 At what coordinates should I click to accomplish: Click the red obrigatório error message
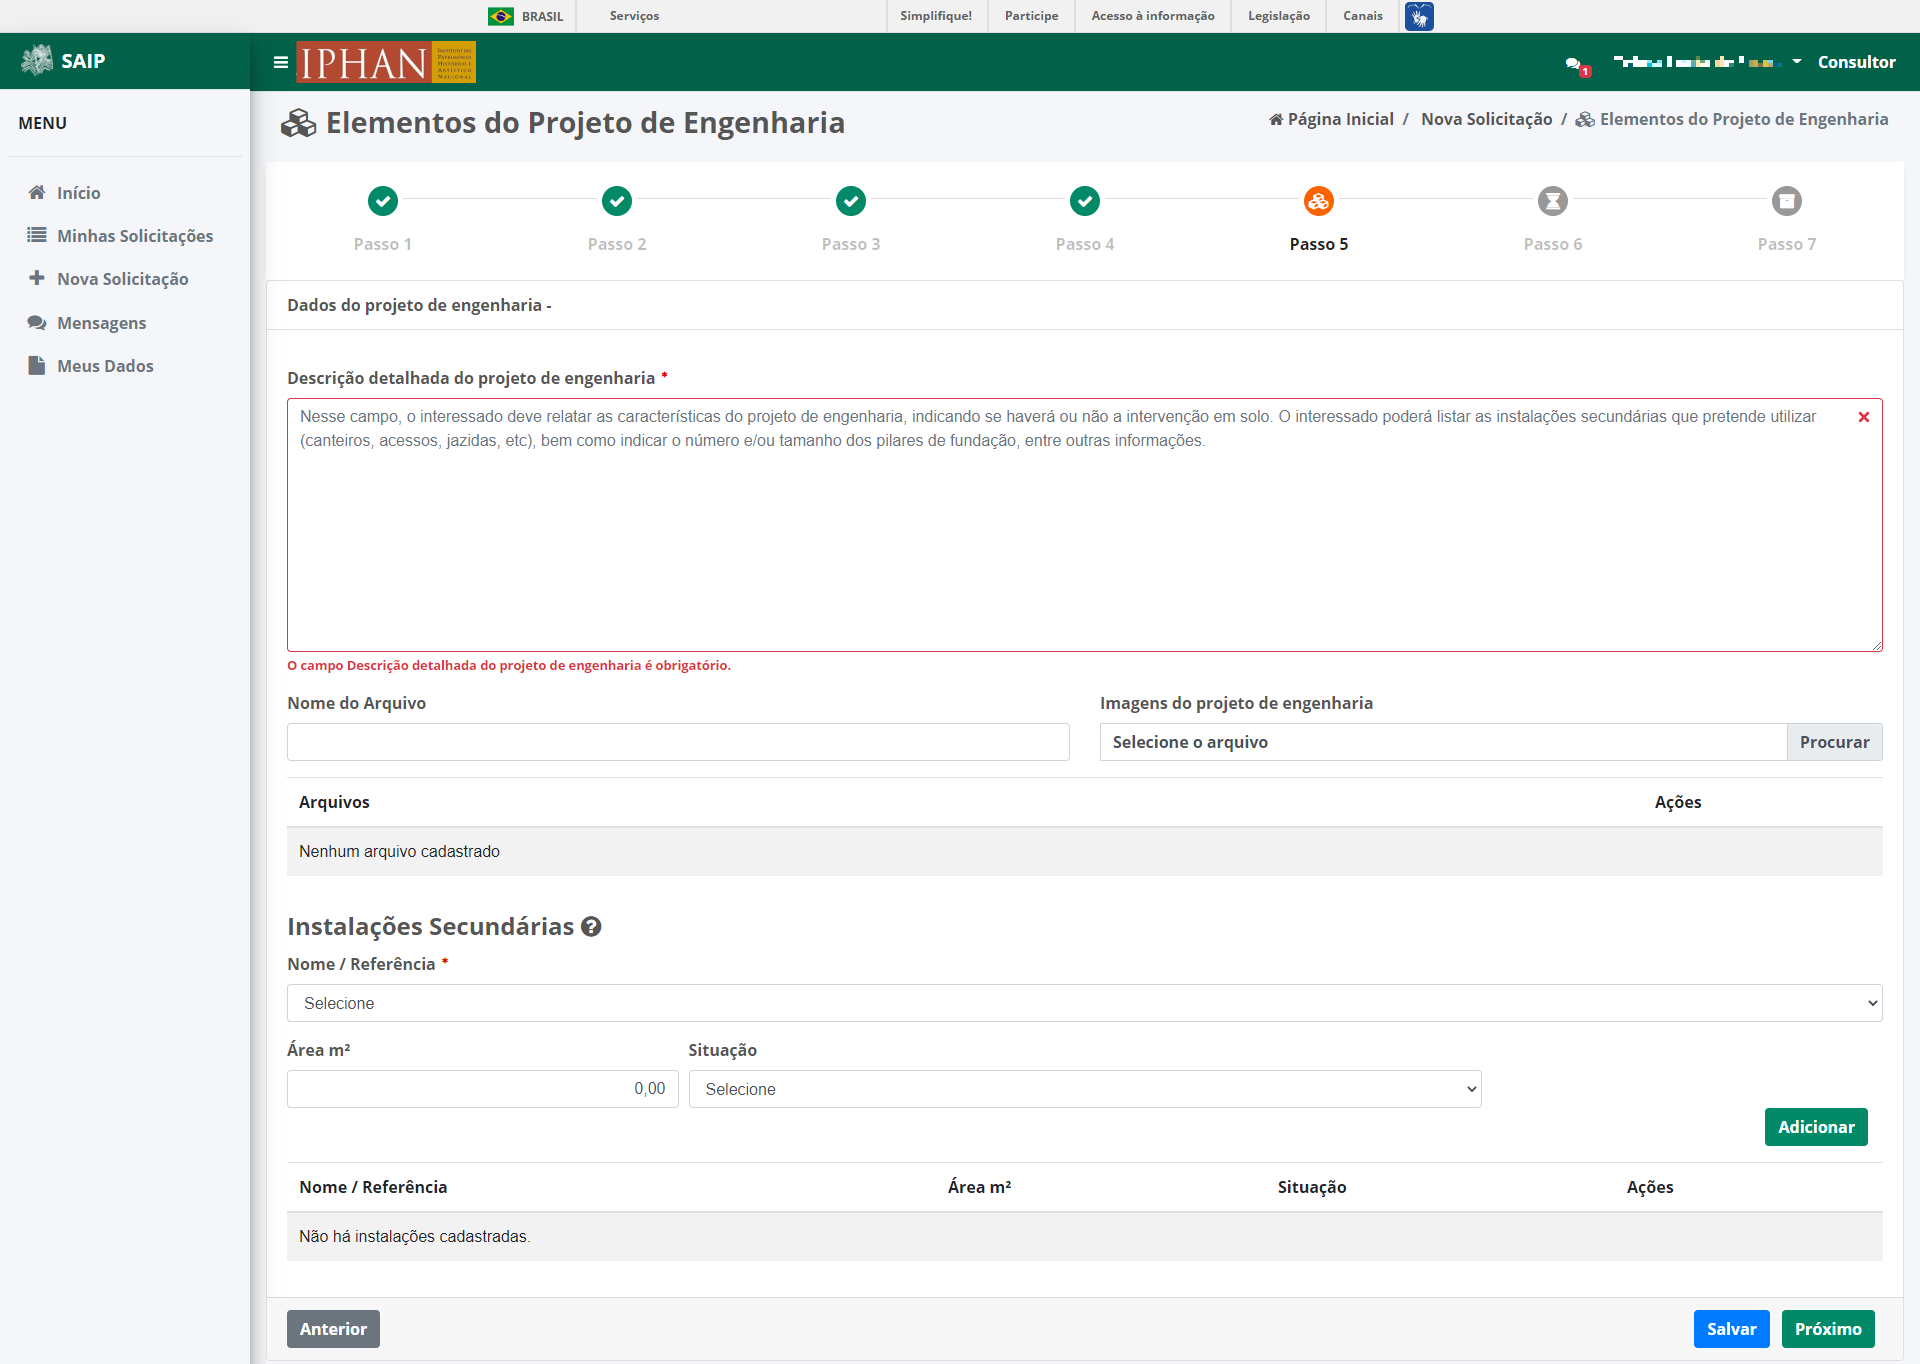tap(509, 665)
